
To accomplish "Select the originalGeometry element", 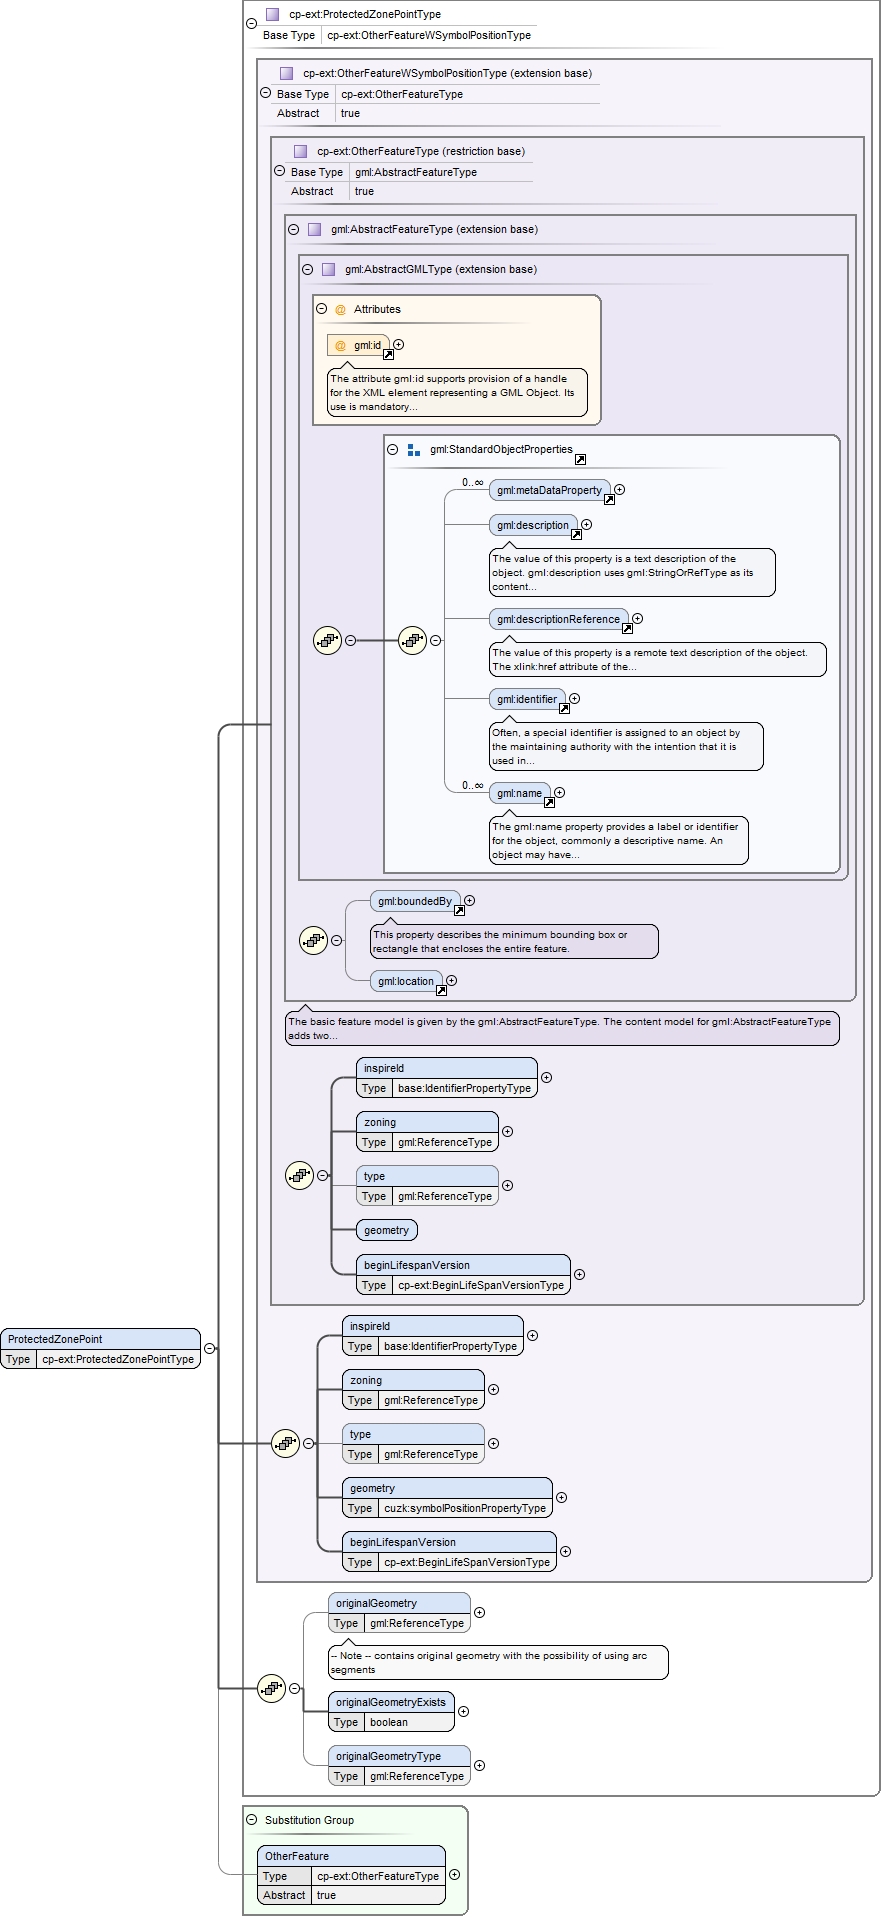I will [399, 1613].
